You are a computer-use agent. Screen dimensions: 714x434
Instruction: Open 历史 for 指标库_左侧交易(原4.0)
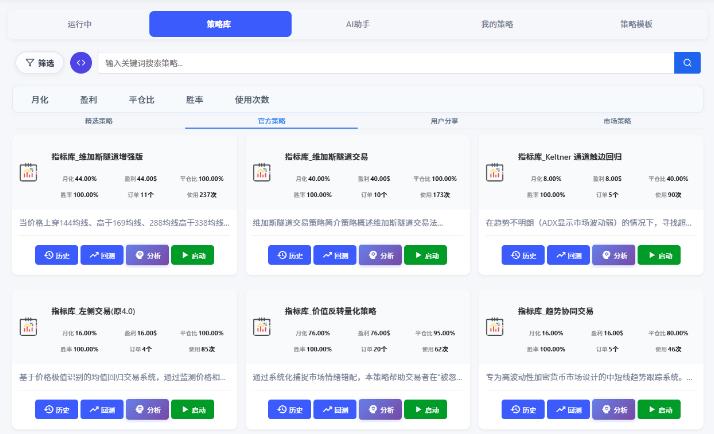56,409
